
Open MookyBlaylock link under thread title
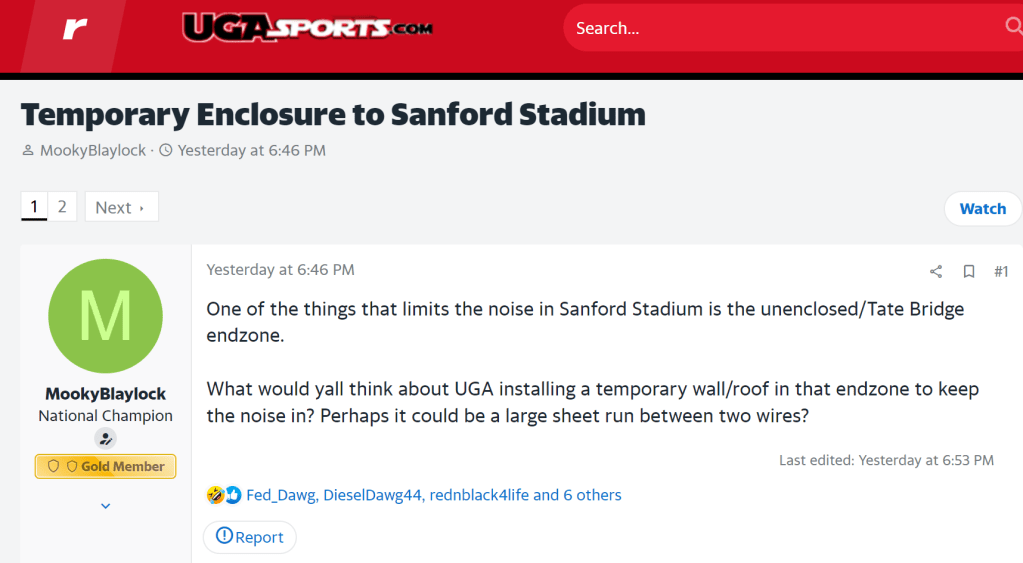pyautogui.click(x=93, y=151)
